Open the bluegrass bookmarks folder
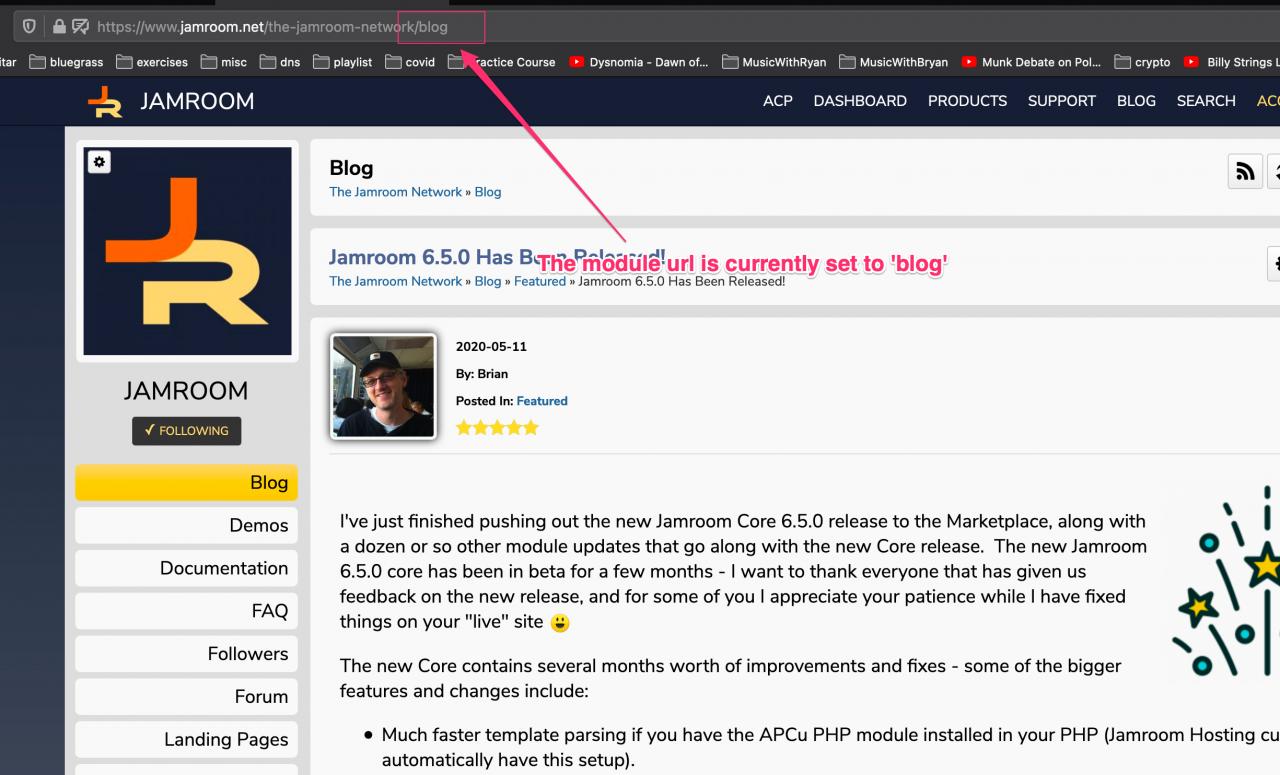 coord(66,62)
